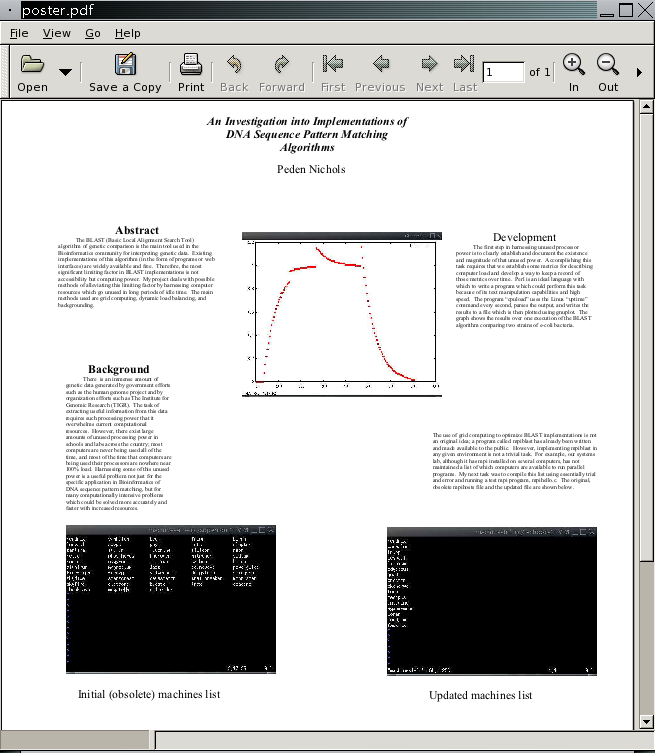Click the 'Updated machines list' caption
Viewport: 655px width, 753px height.
[x=480, y=695]
